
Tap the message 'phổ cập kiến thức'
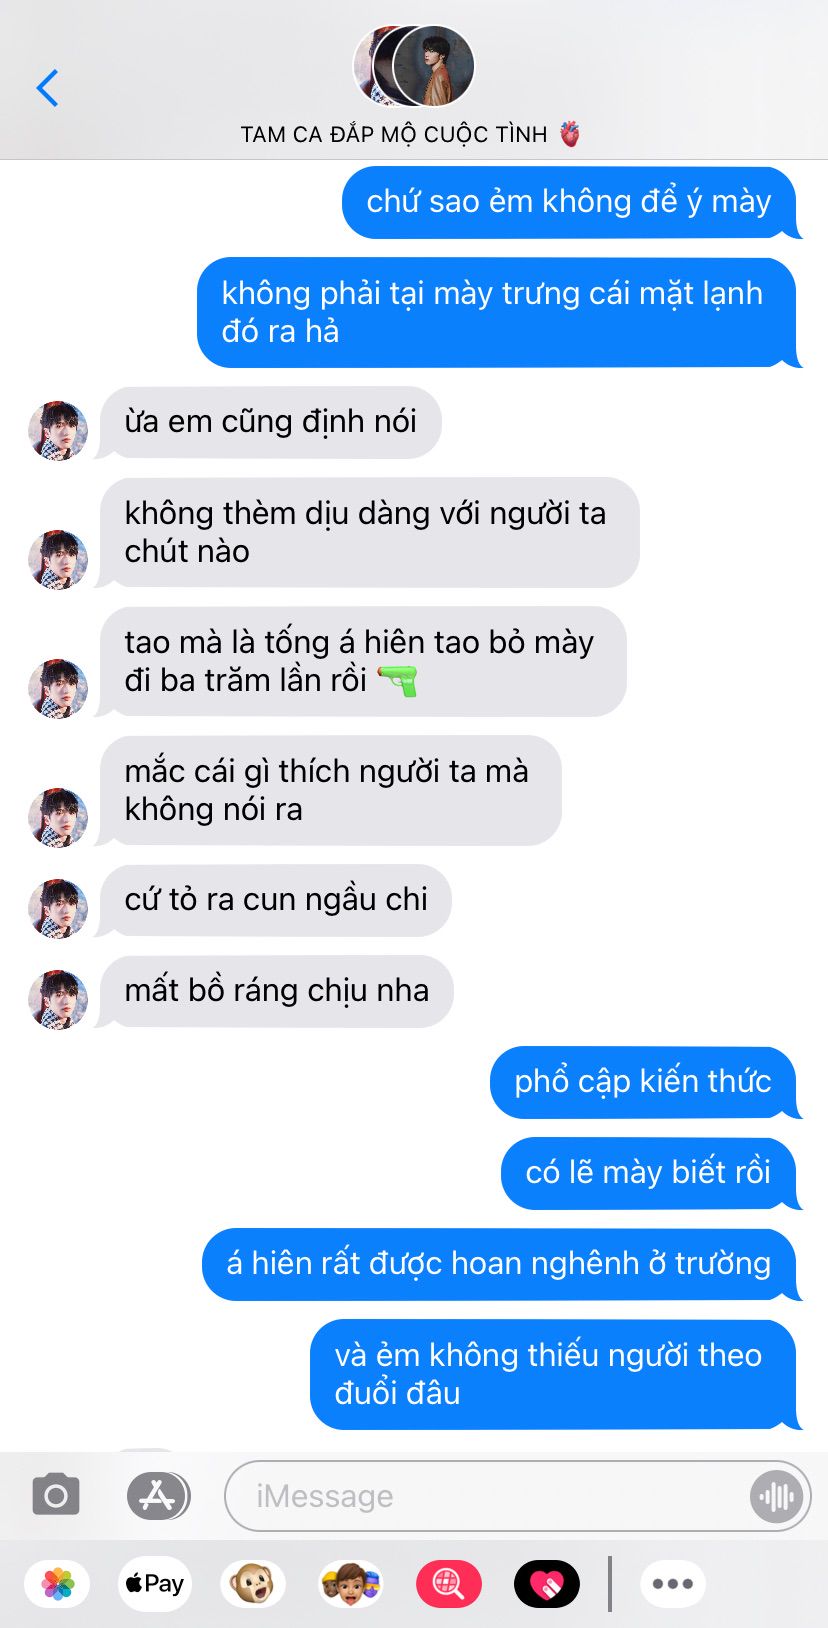pyautogui.click(x=642, y=1082)
